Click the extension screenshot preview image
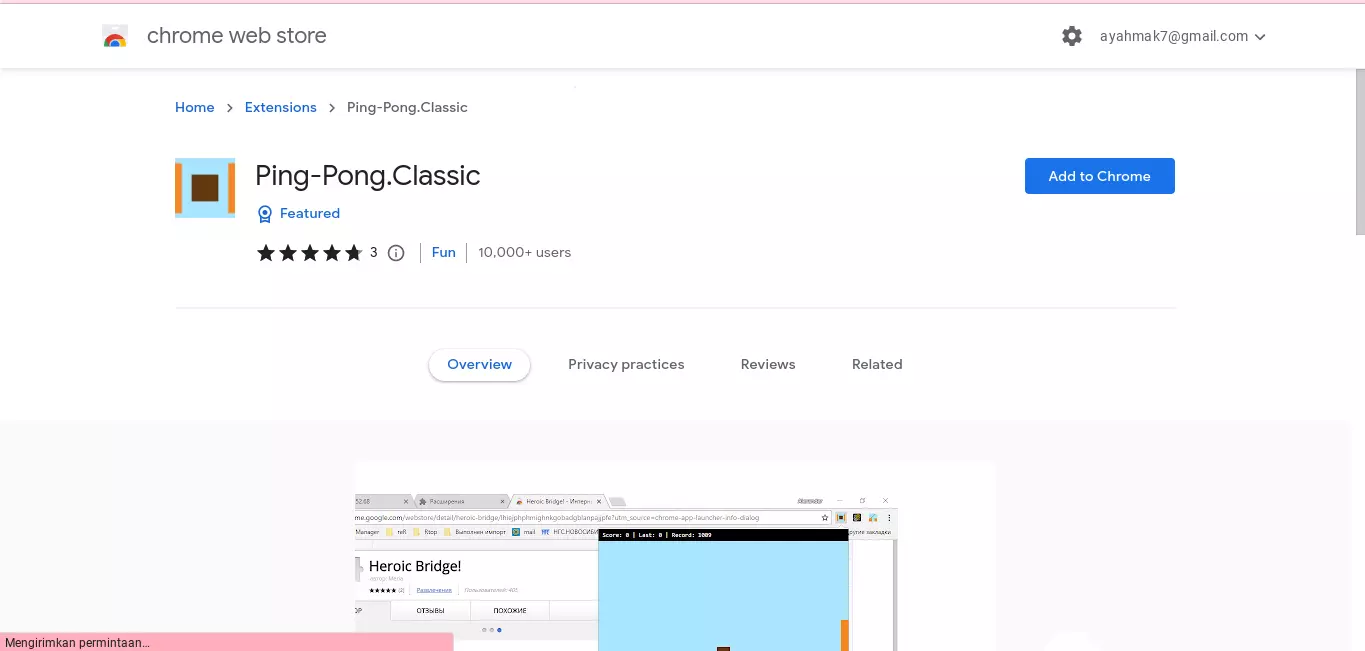1365x651 pixels. click(675, 556)
